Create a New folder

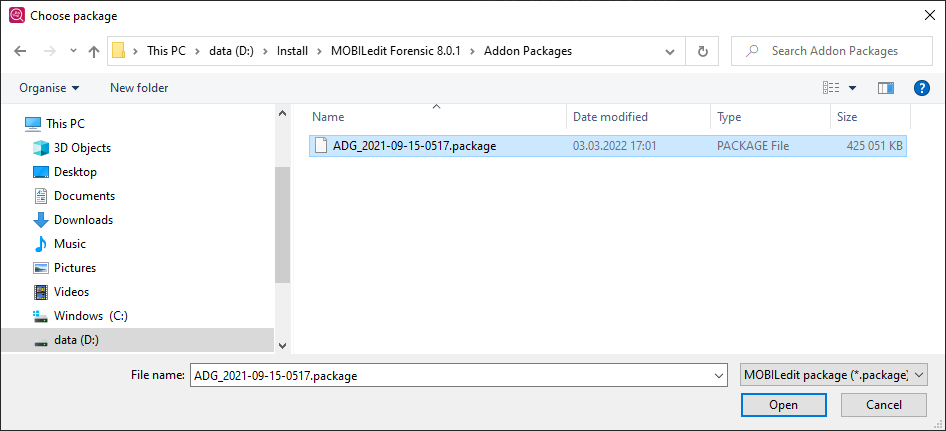139,88
